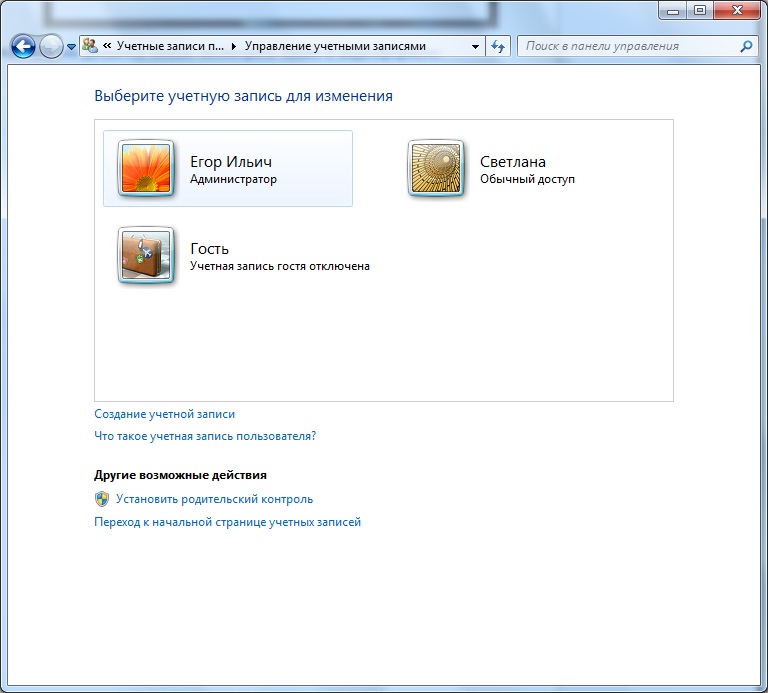The height and width of the screenshot is (693, 768).
Task: Open the address bar history dropdown
Action: point(475,46)
